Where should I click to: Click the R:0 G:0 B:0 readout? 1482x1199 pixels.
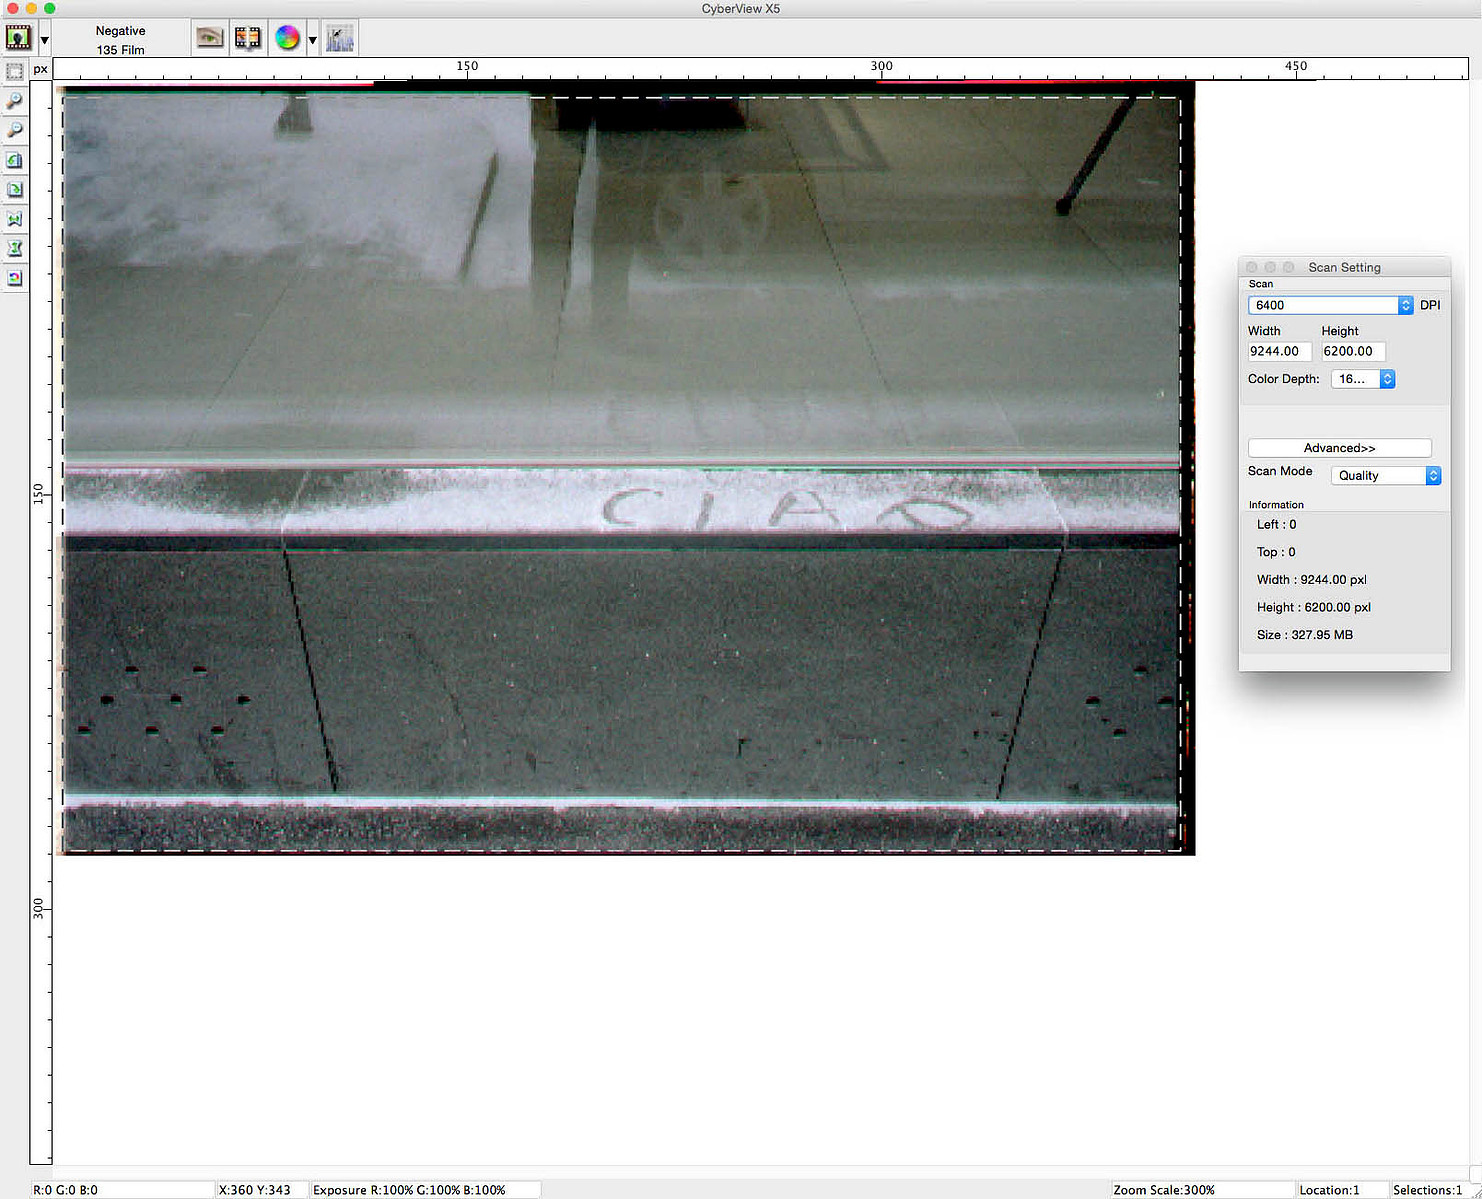[65, 1190]
